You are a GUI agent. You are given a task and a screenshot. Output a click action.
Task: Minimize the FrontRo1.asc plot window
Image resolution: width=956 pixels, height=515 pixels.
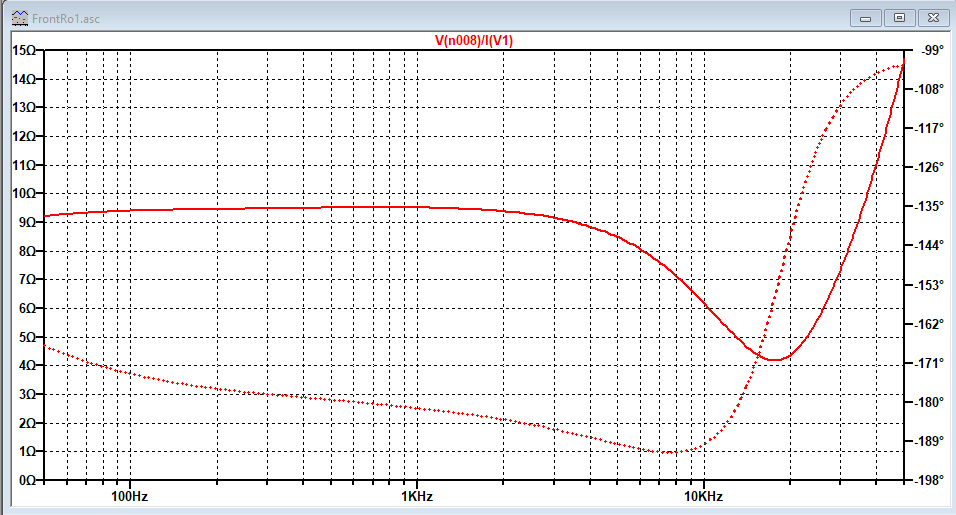point(866,18)
